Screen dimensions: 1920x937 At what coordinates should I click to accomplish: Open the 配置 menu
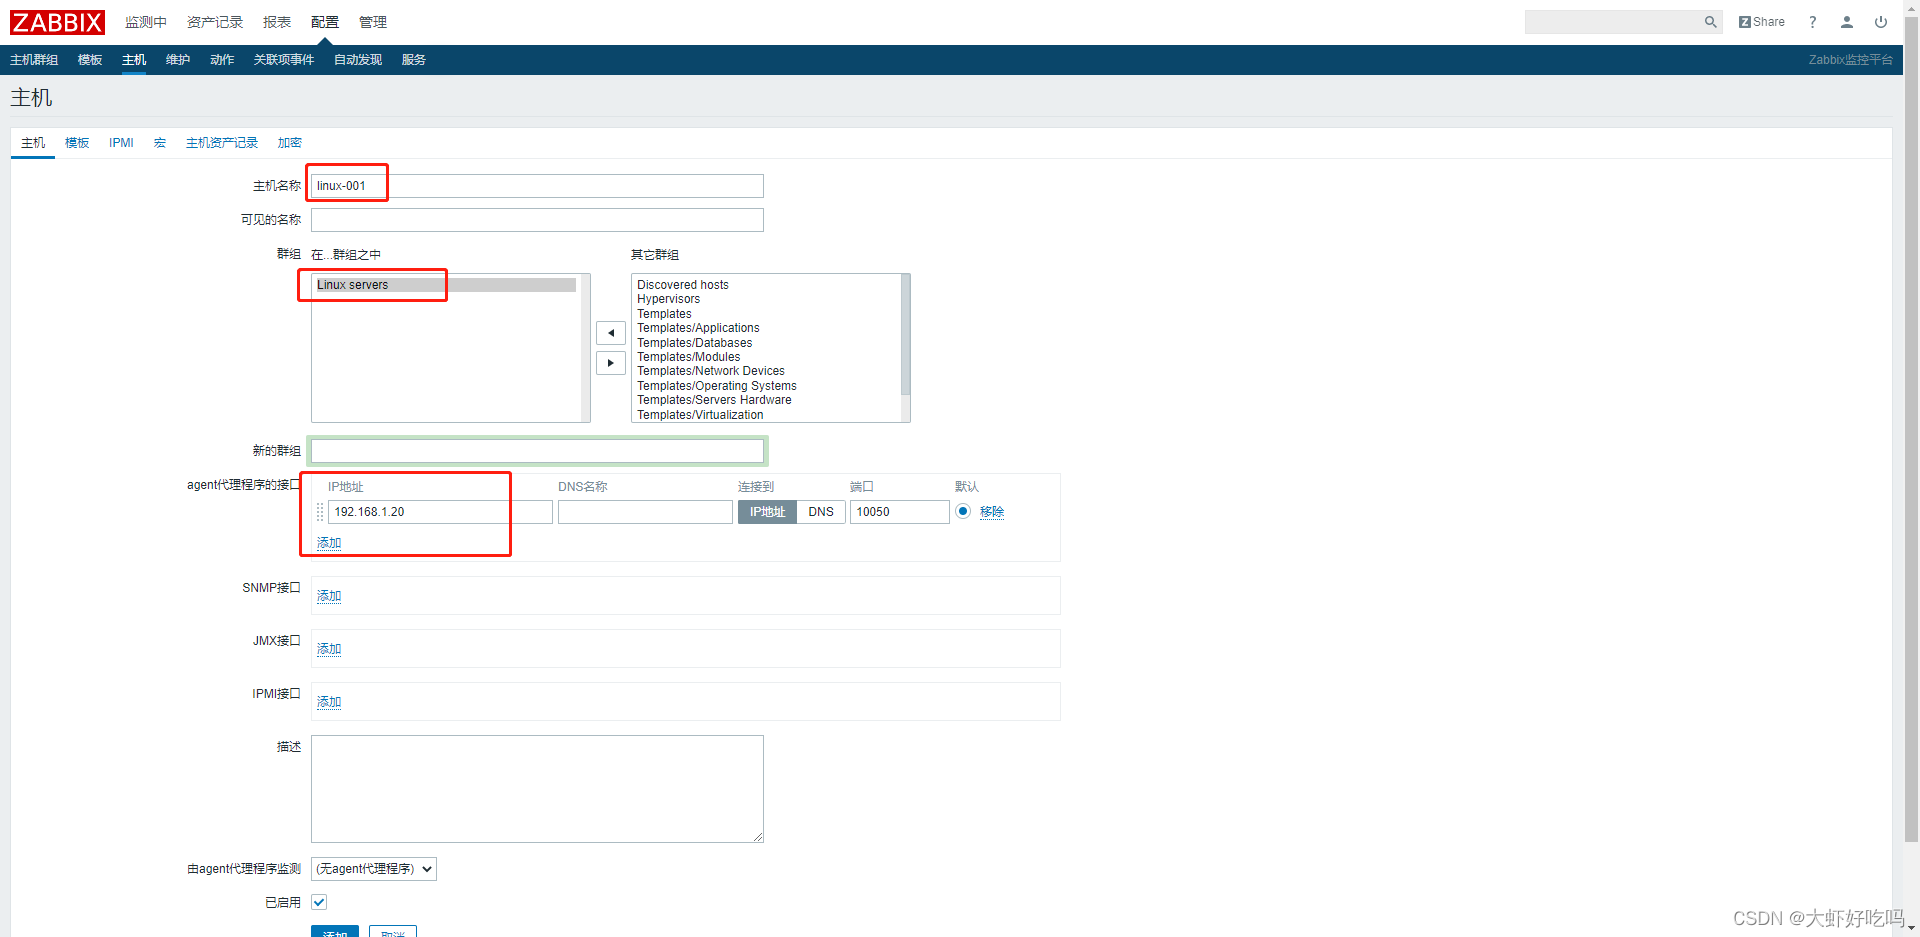[x=325, y=22]
